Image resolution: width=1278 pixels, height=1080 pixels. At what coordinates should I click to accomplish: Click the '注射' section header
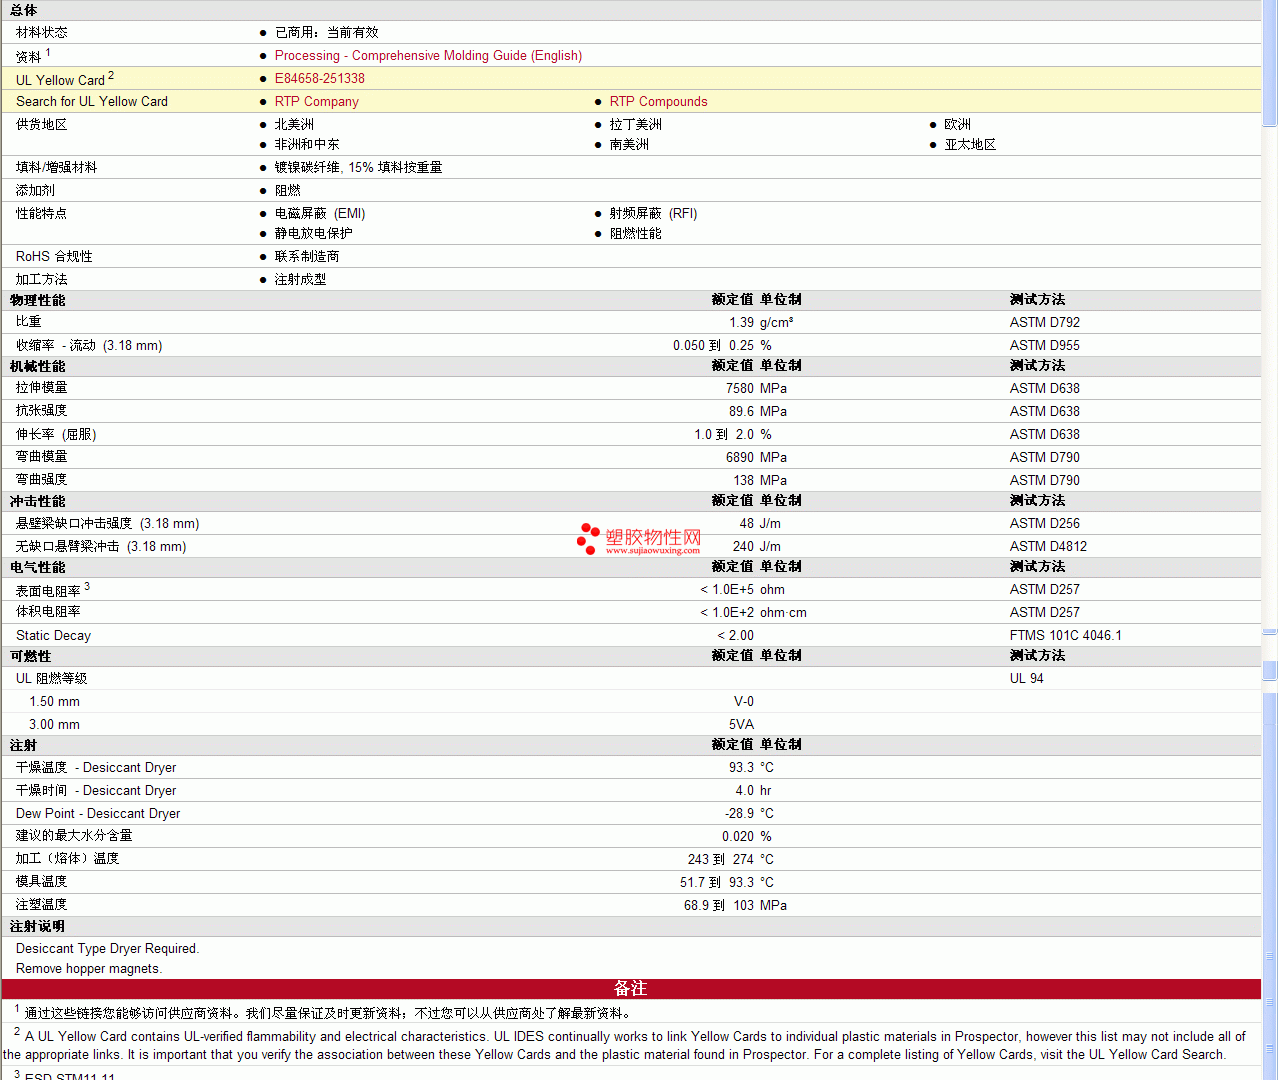click(x=24, y=745)
